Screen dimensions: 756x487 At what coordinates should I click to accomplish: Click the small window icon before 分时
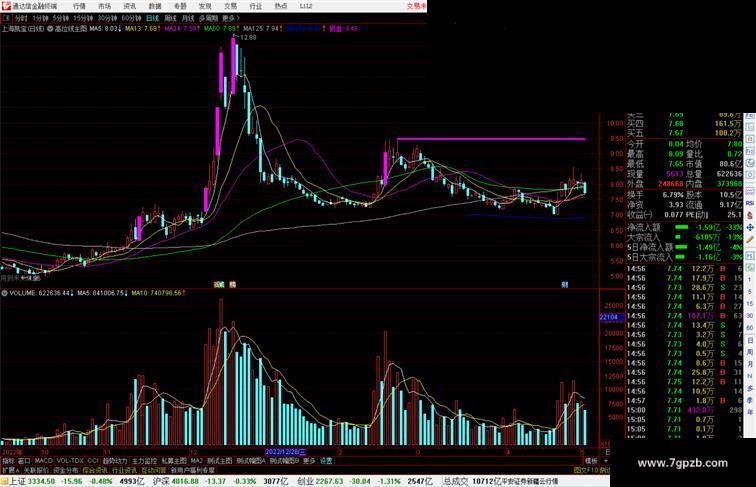point(6,18)
